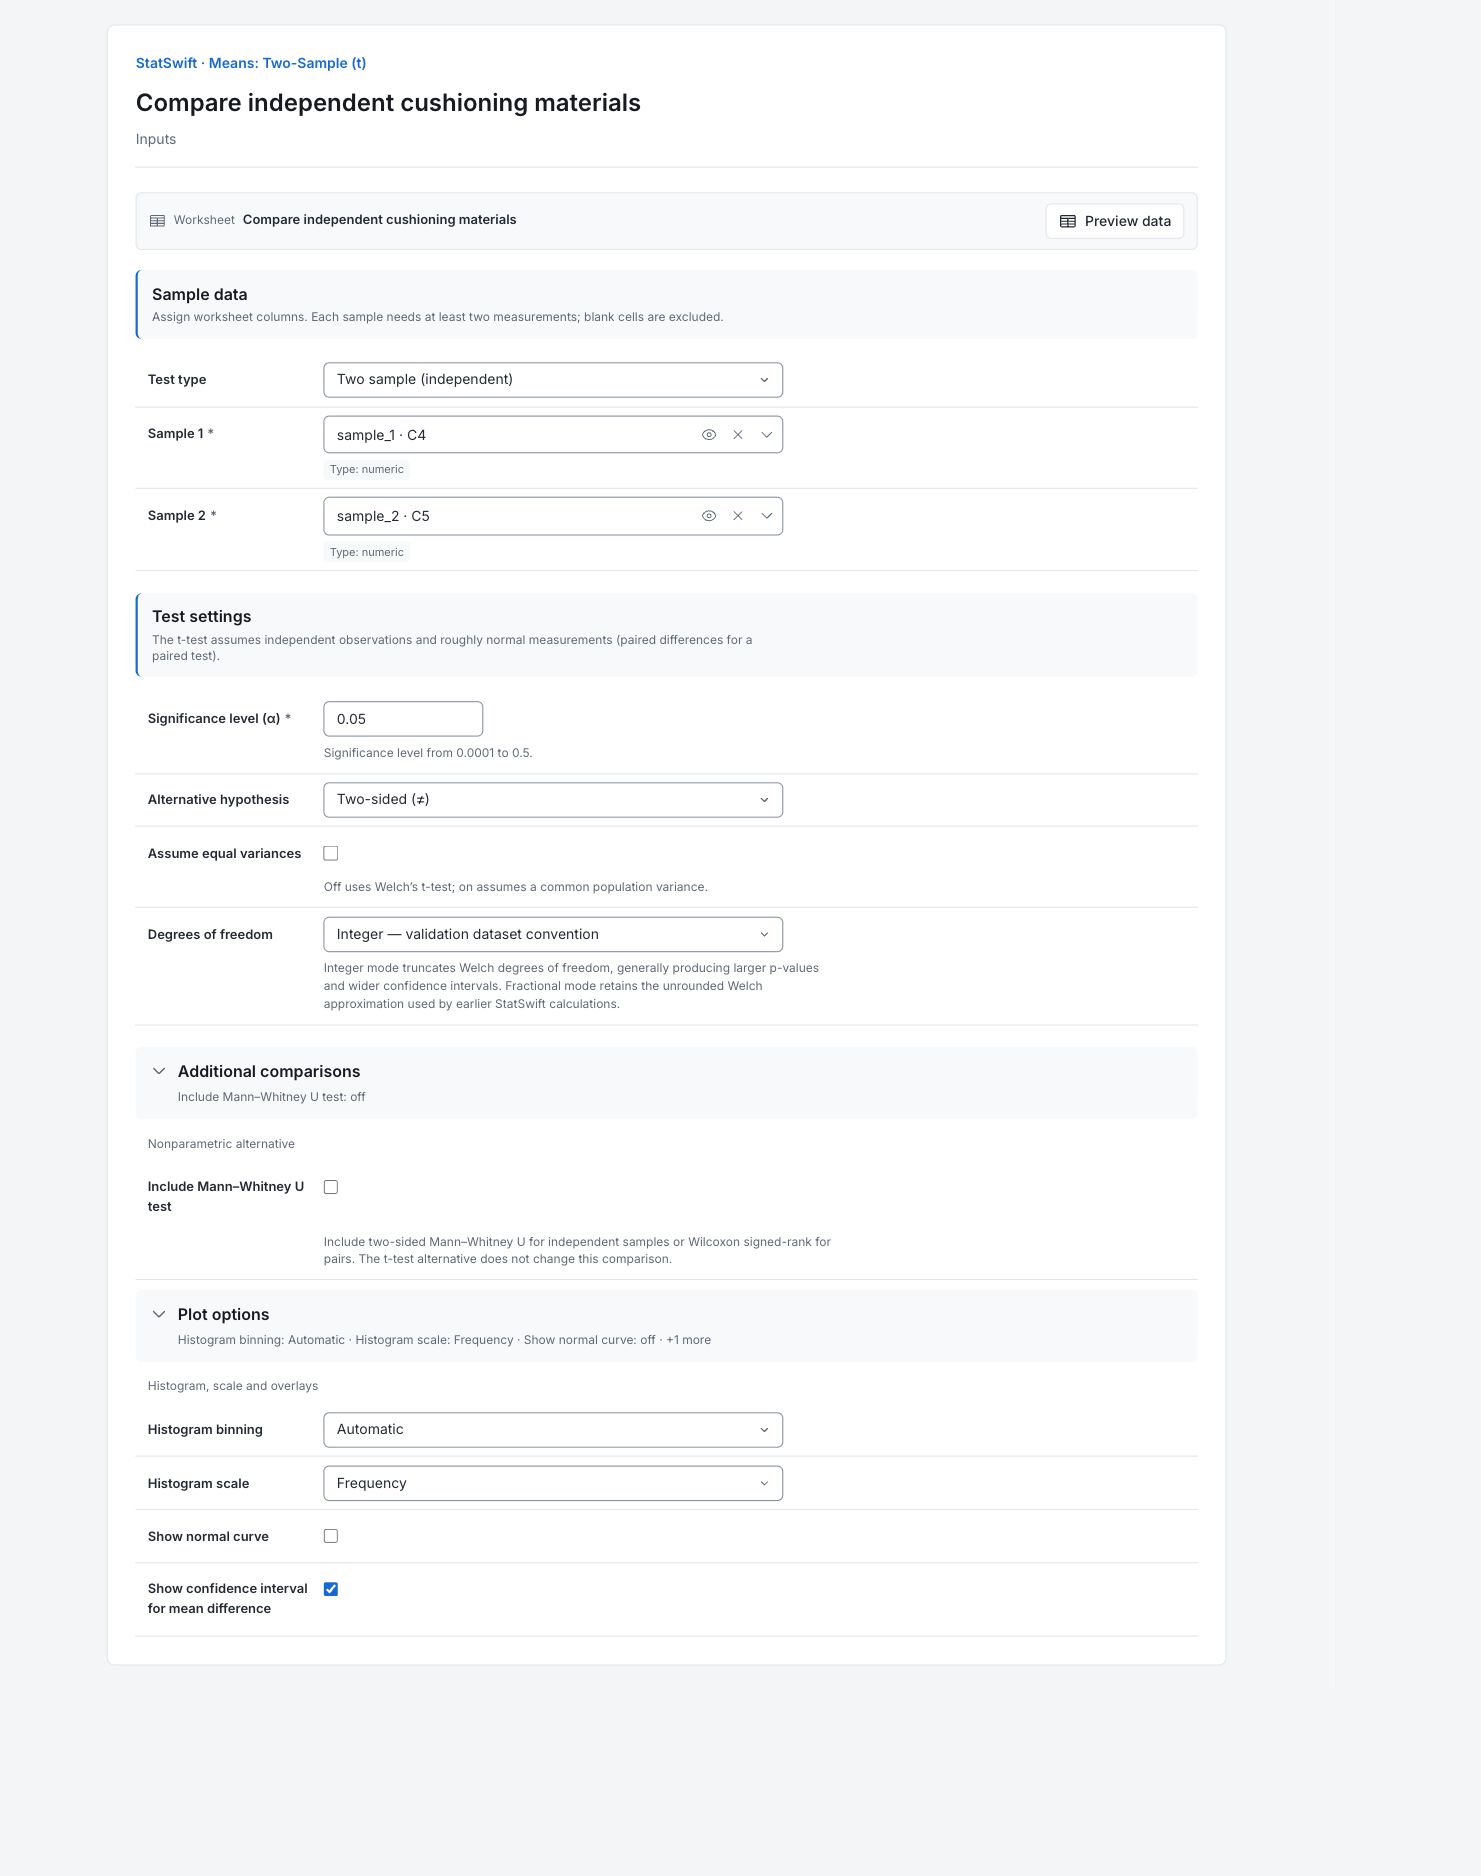Clear the Sample 2 selection
Image resolution: width=1481 pixels, height=1876 pixels.
pyautogui.click(x=738, y=516)
